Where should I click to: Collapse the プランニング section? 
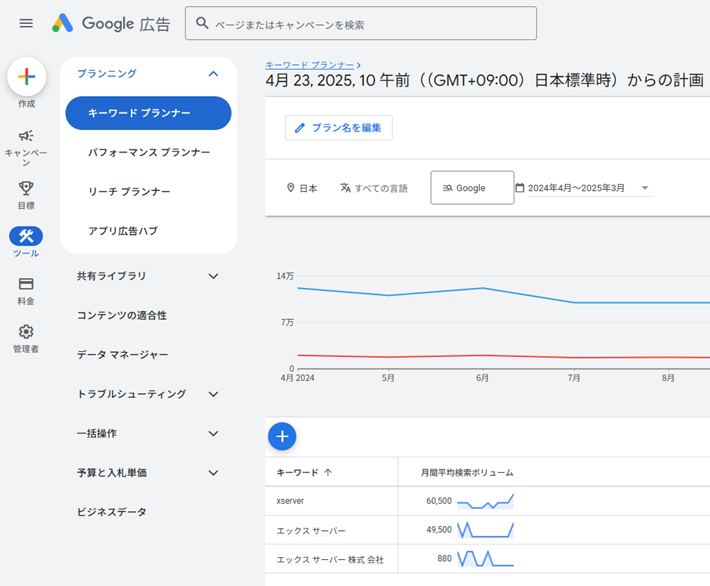(213, 73)
